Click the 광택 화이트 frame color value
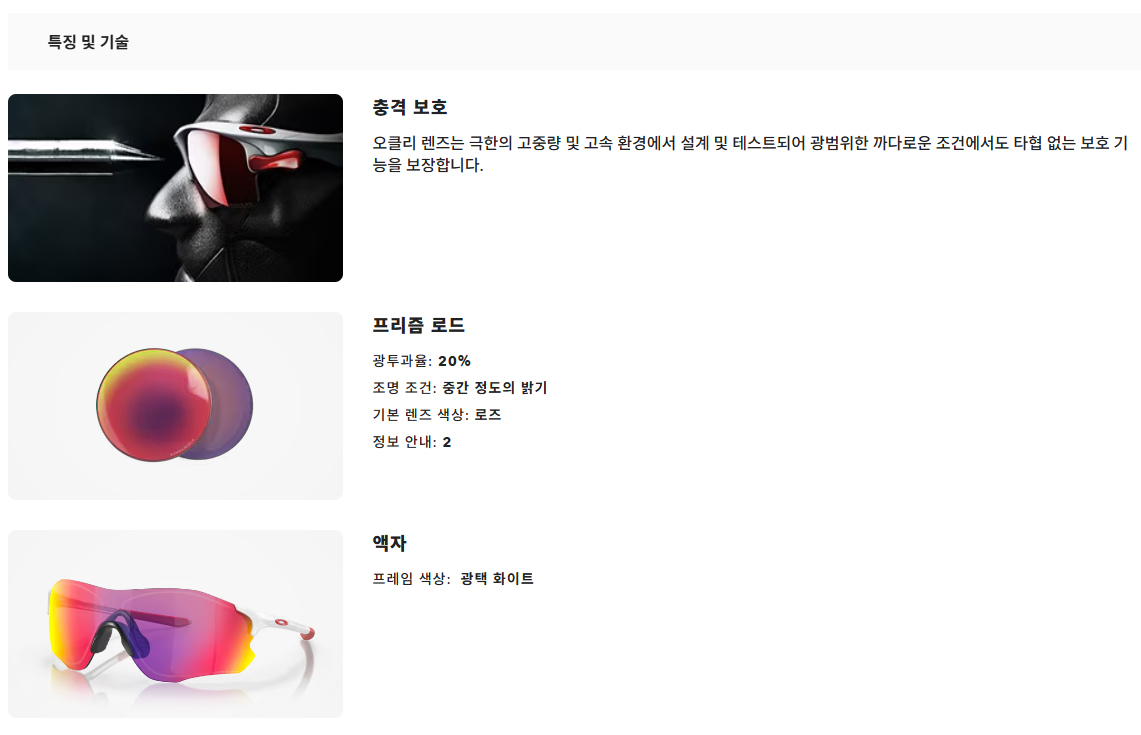 [497, 579]
